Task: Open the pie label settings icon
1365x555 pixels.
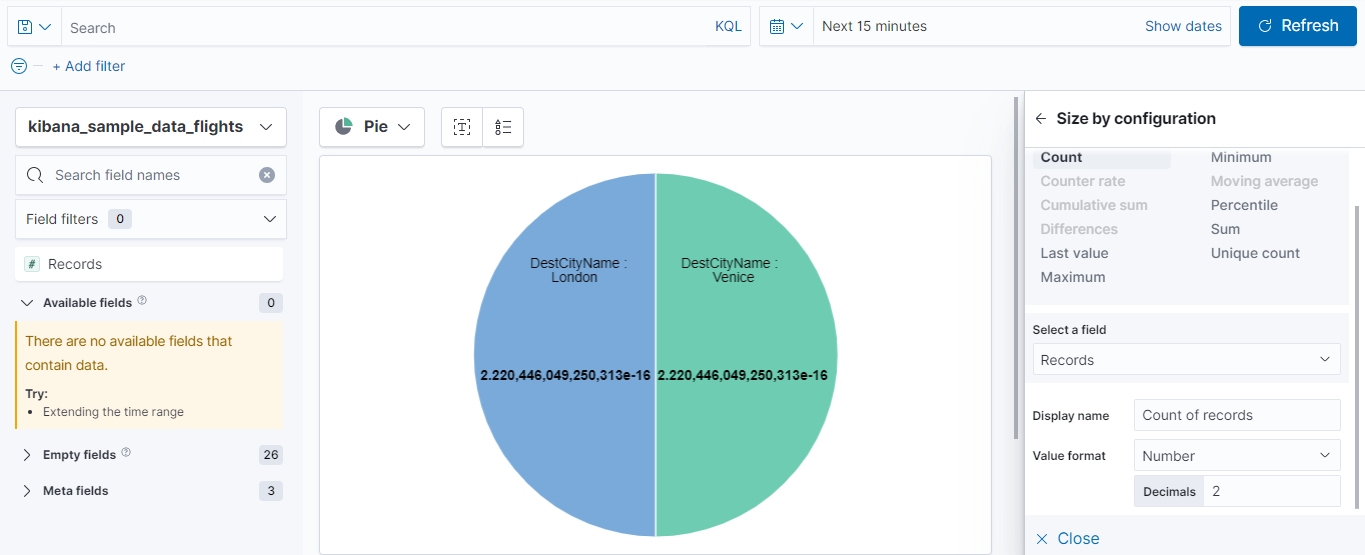Action: pyautogui.click(x=462, y=127)
